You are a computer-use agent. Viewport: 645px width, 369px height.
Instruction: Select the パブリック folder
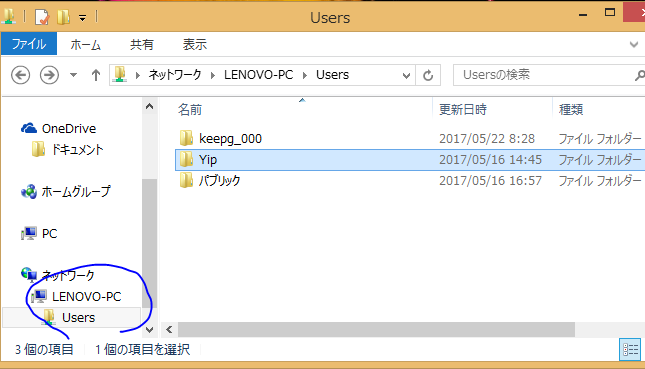coord(219,181)
